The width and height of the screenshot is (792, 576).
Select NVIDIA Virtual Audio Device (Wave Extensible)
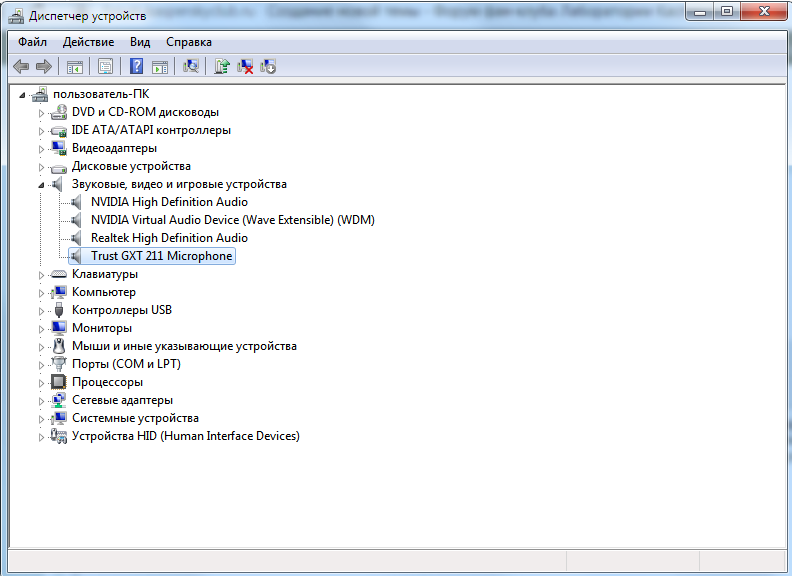233,220
